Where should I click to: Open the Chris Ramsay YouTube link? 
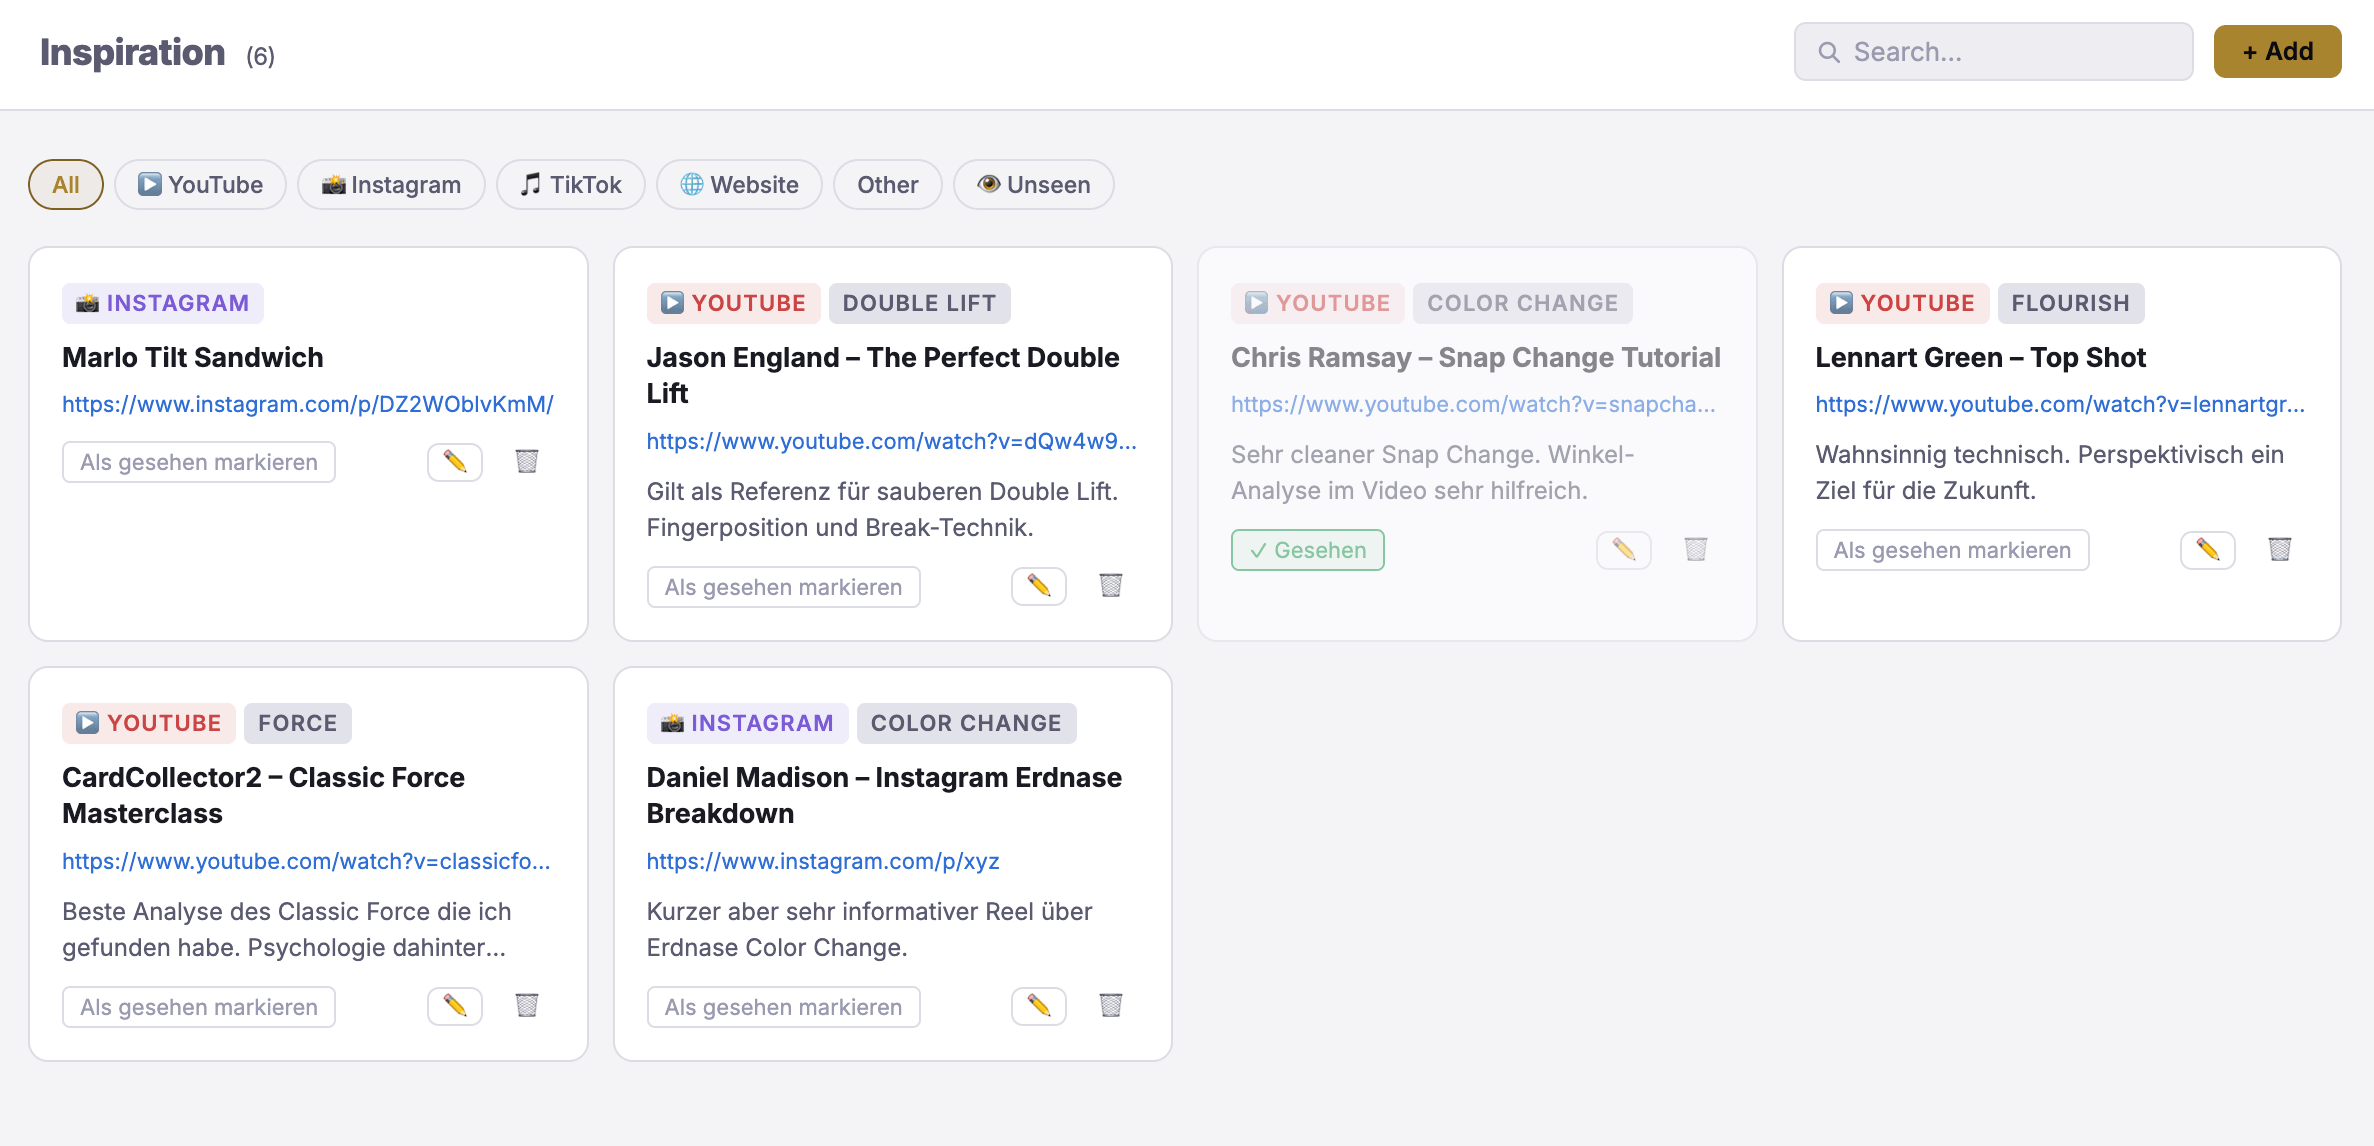point(1473,404)
